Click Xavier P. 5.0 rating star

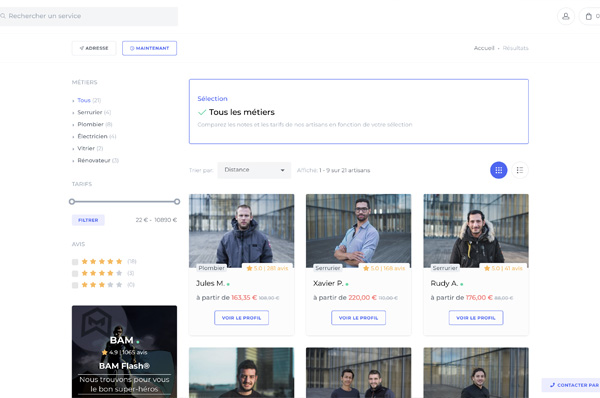coord(366,268)
